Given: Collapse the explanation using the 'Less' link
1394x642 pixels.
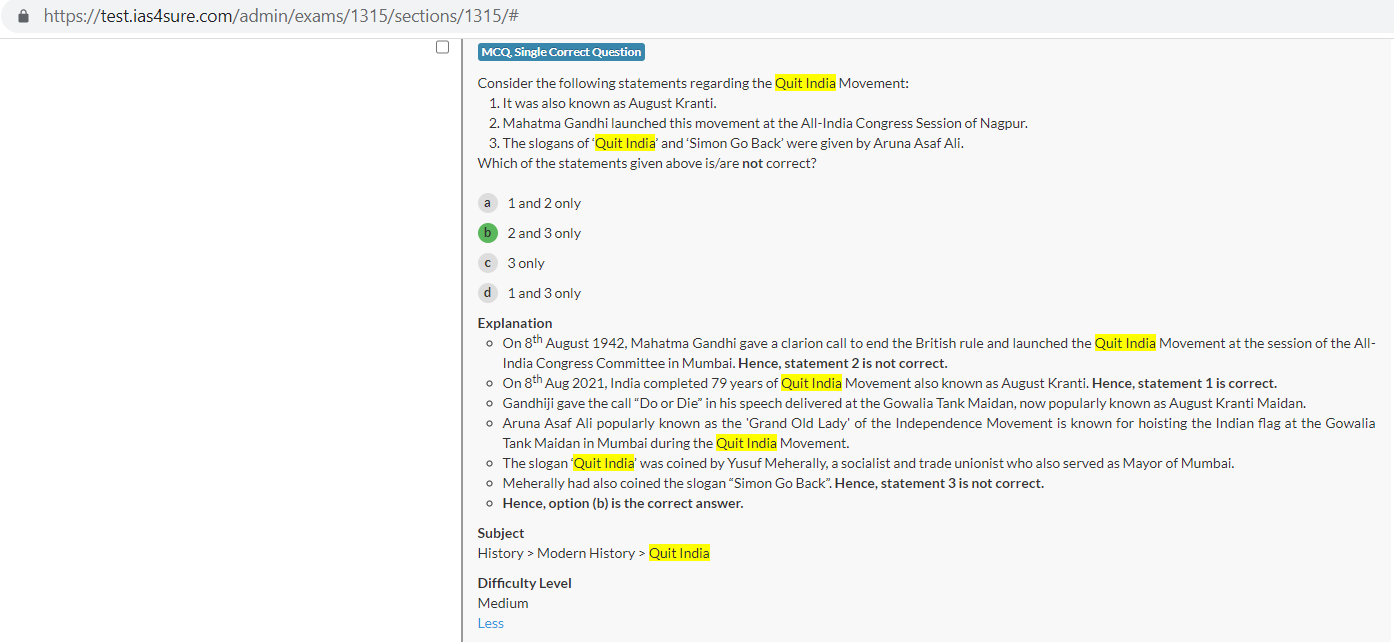Looking at the screenshot, I should click(x=490, y=623).
